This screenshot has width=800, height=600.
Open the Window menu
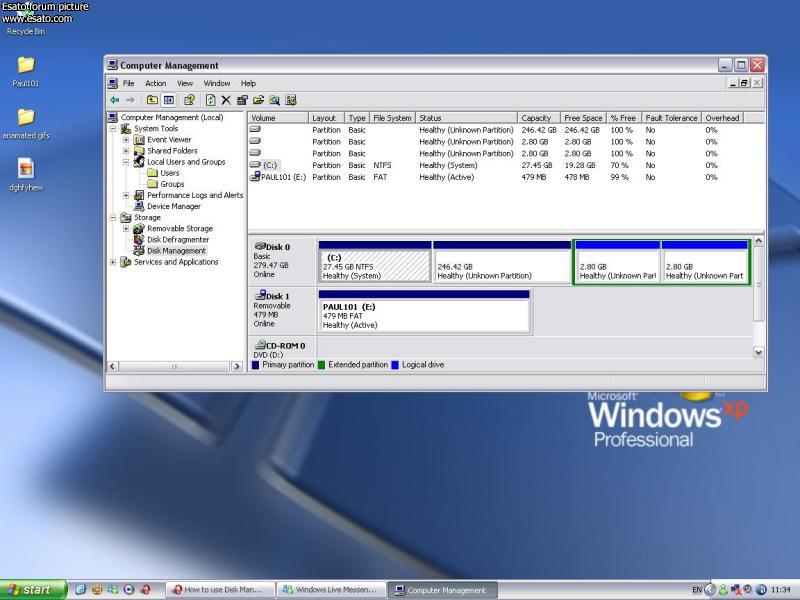click(x=217, y=83)
